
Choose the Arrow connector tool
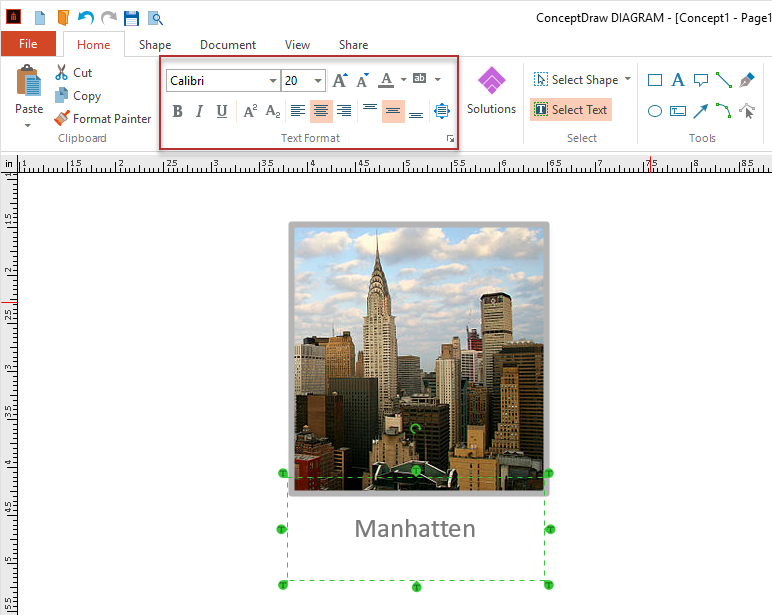click(701, 111)
